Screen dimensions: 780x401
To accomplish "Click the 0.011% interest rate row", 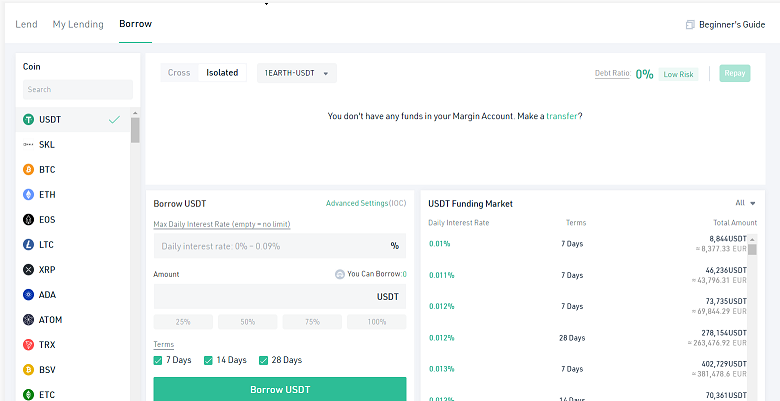I will pyautogui.click(x=587, y=275).
